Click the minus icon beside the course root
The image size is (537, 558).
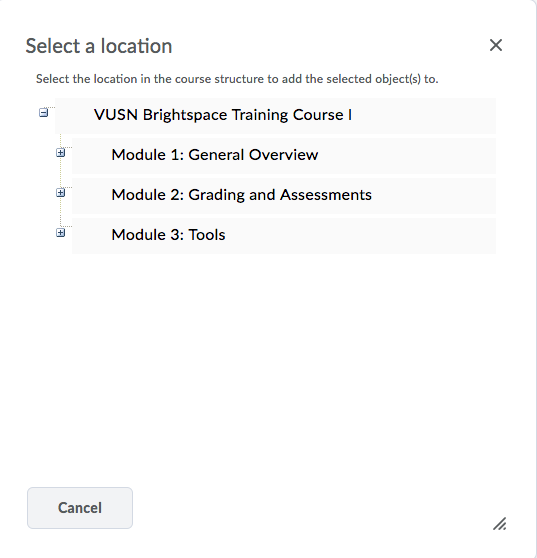(43, 113)
